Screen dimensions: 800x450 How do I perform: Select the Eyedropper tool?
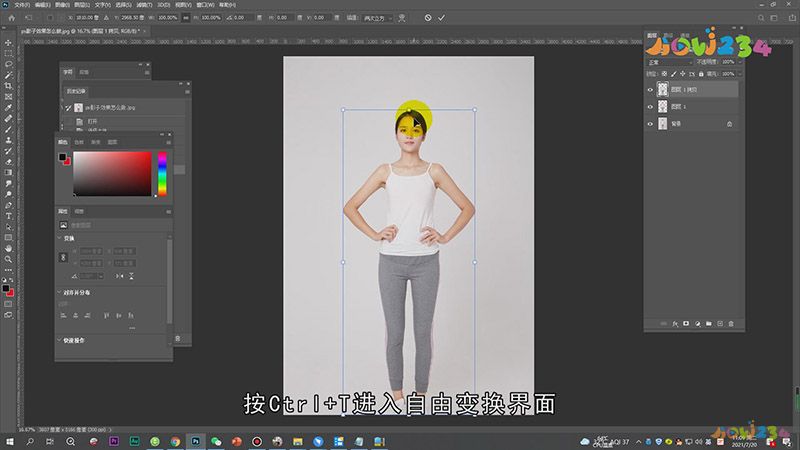[8, 108]
